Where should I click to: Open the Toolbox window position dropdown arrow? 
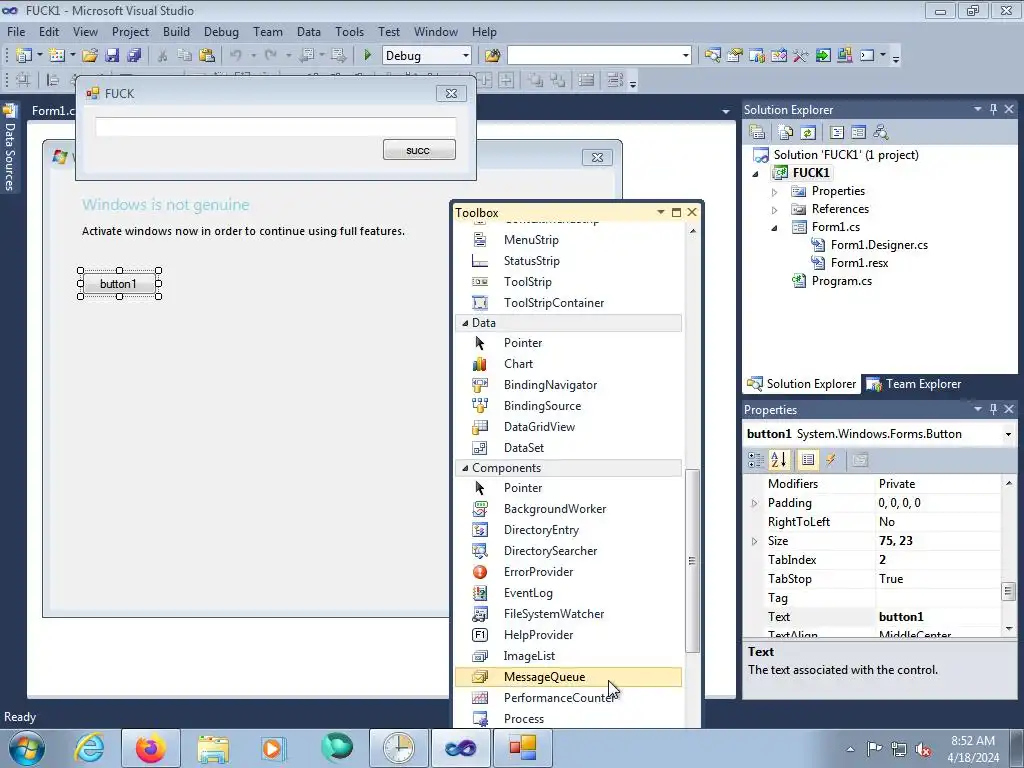coord(660,212)
